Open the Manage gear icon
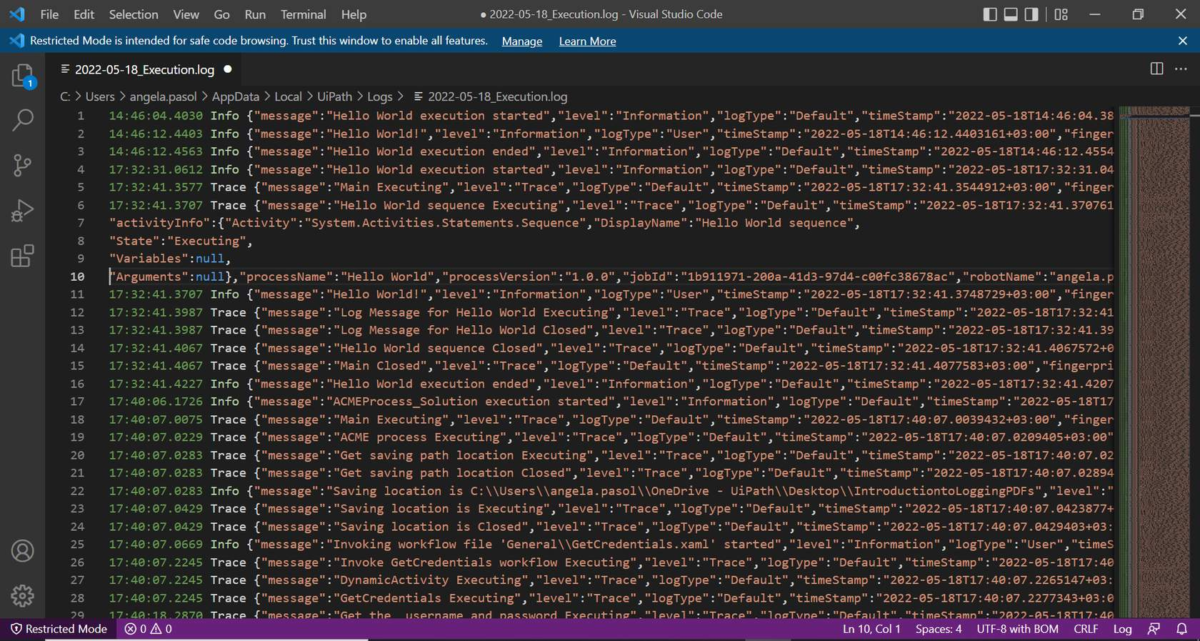The height and width of the screenshot is (641, 1200). 22,596
